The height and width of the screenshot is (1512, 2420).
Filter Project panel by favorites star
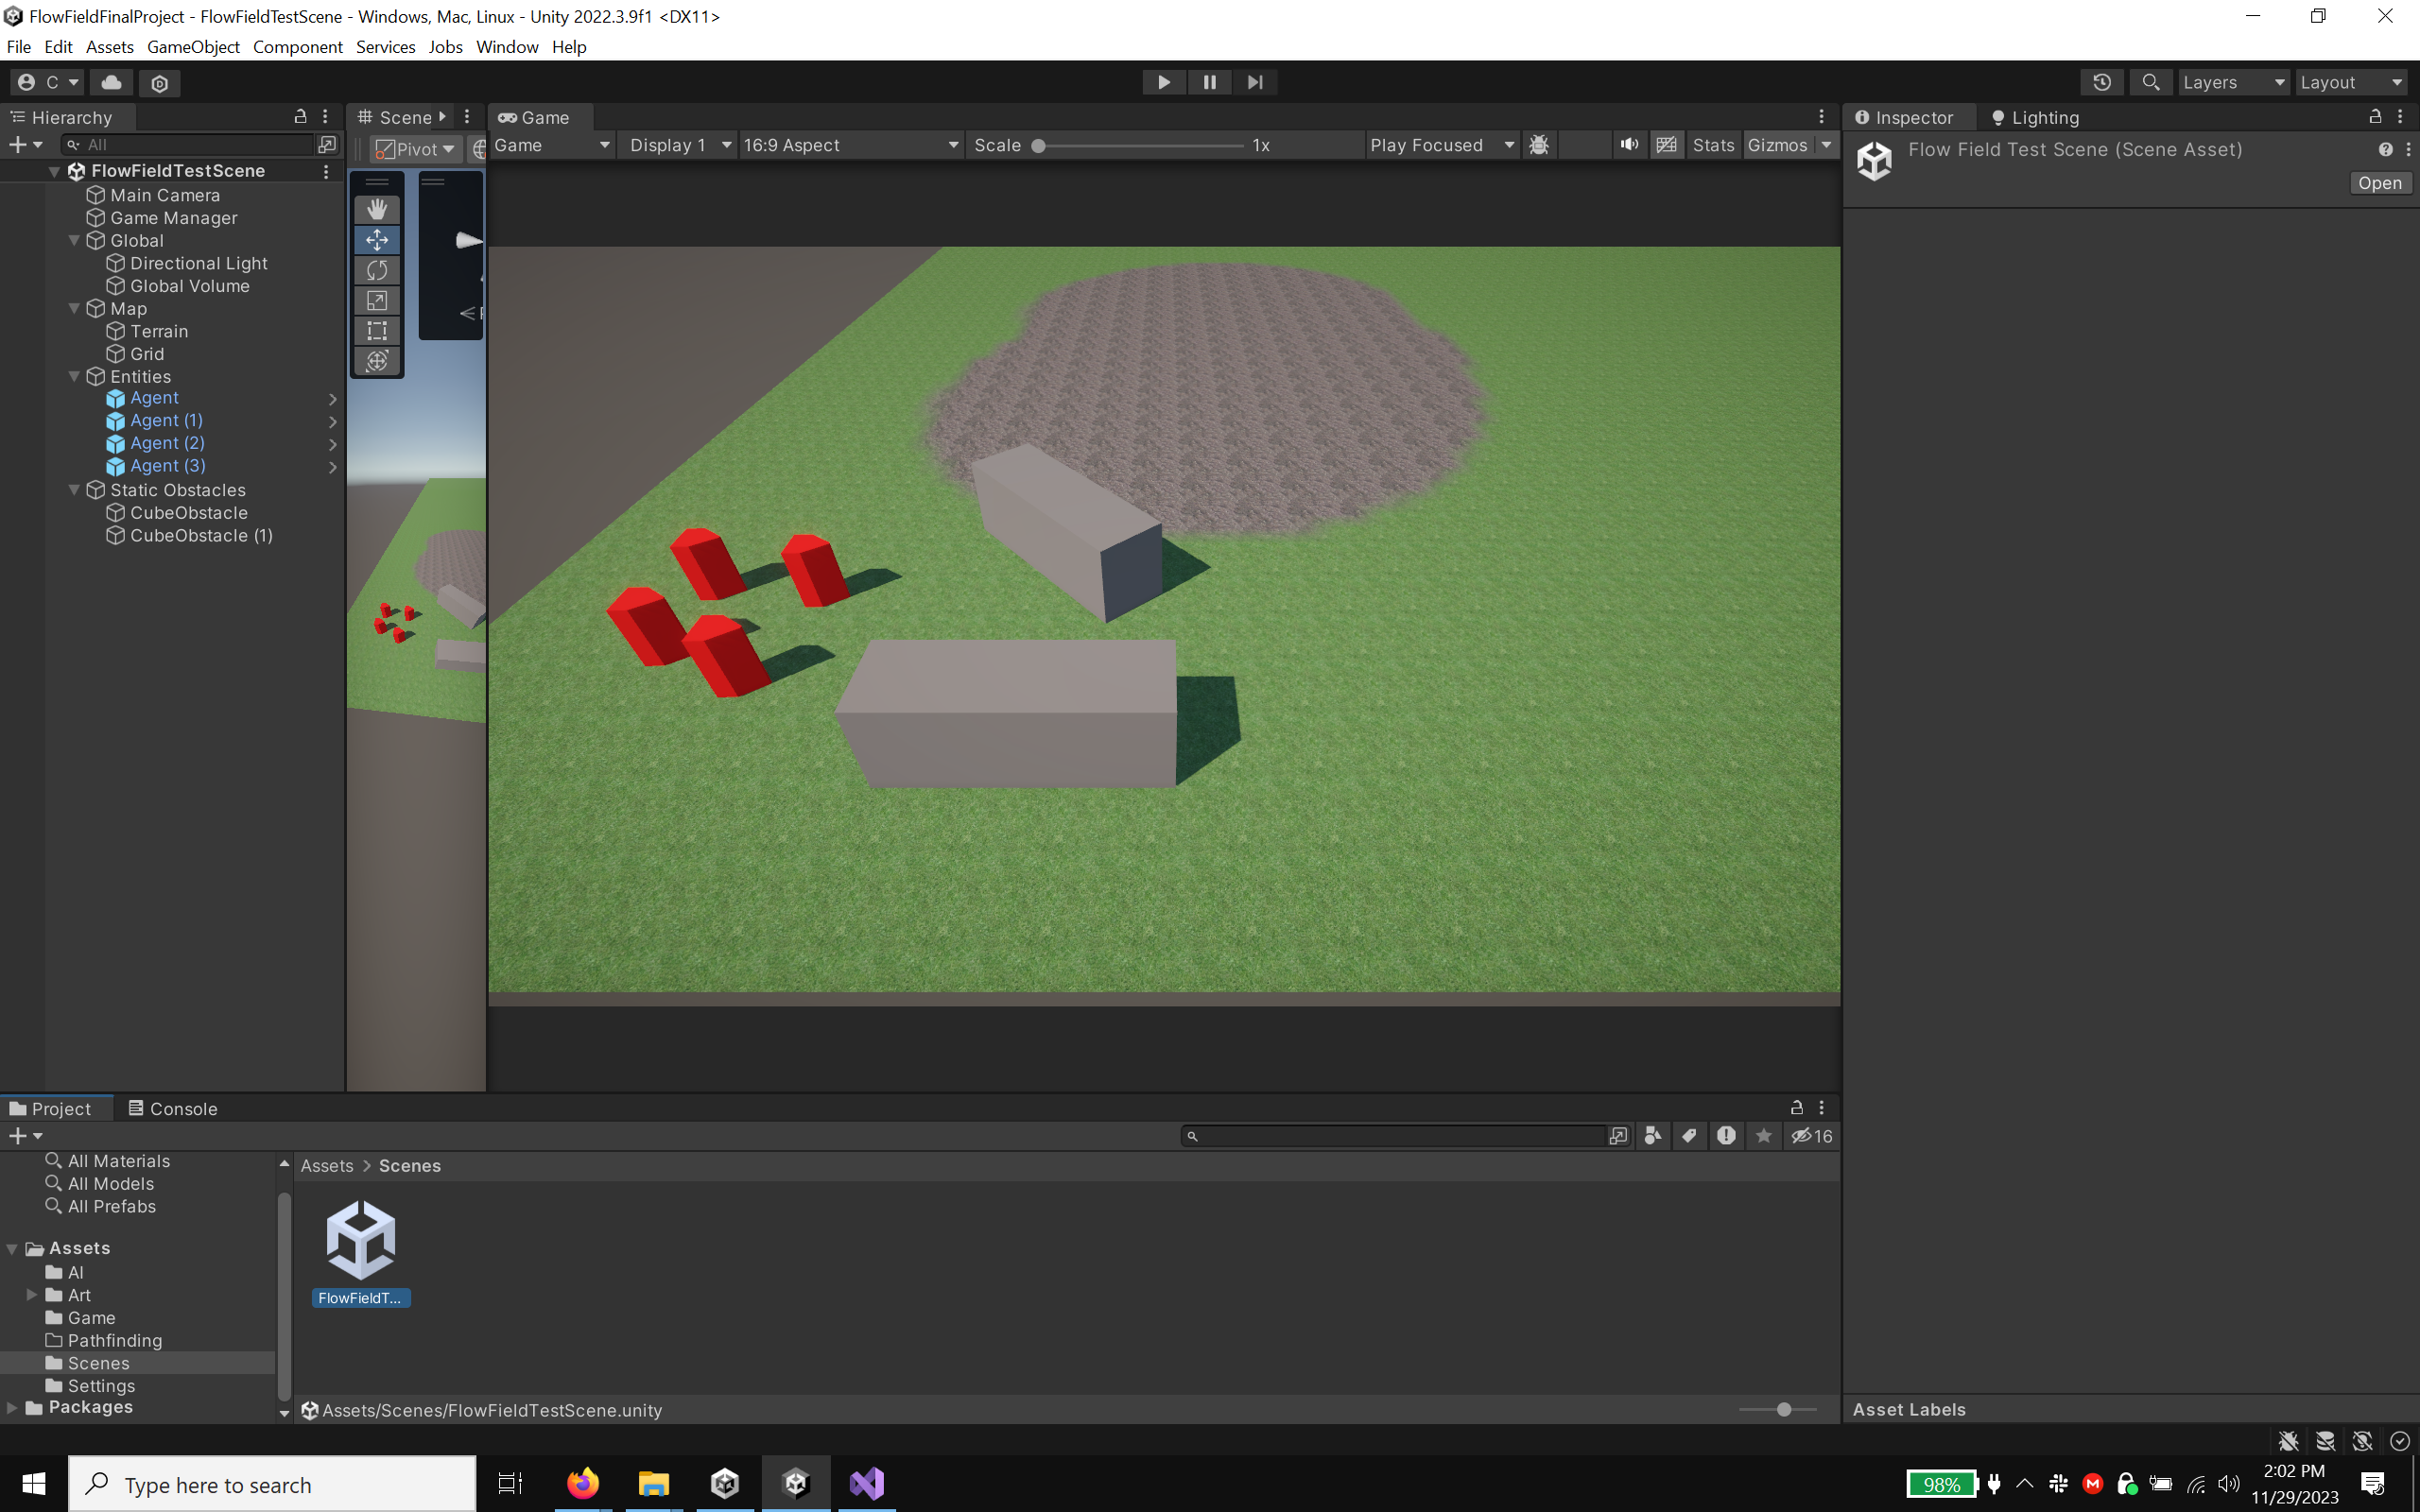point(1764,1136)
